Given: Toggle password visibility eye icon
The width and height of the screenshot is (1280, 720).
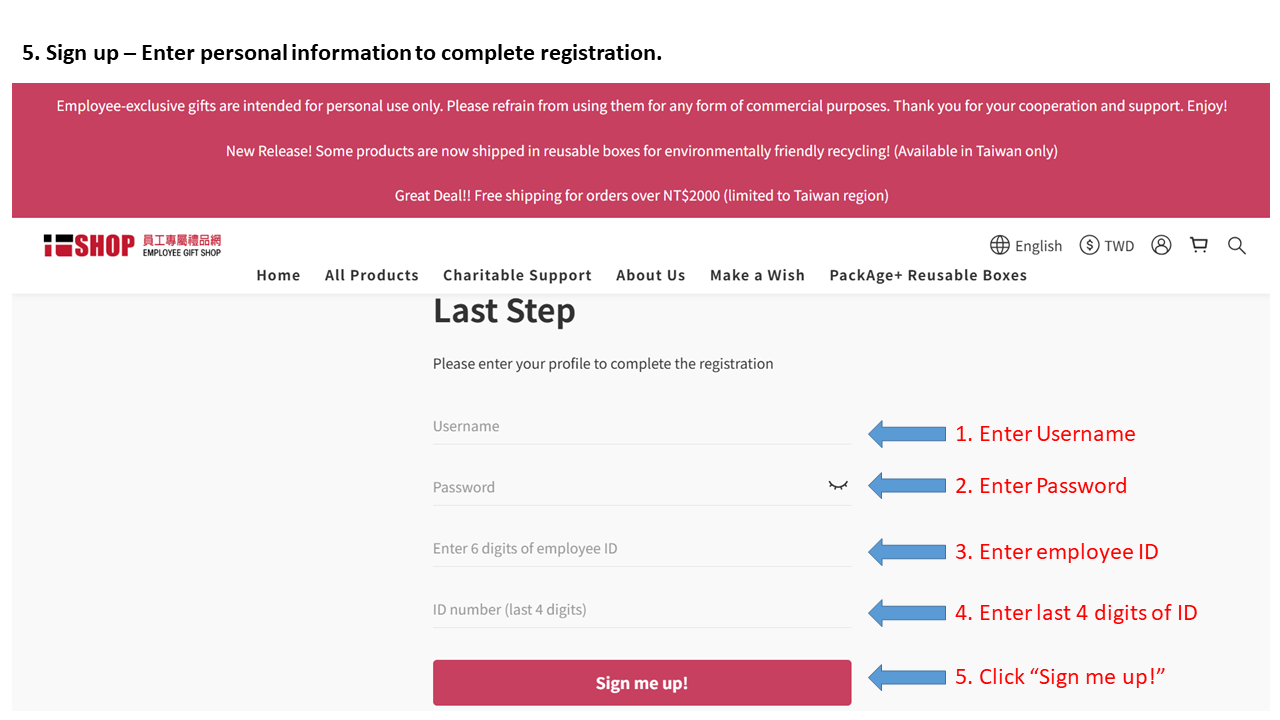Looking at the screenshot, I should [838, 486].
